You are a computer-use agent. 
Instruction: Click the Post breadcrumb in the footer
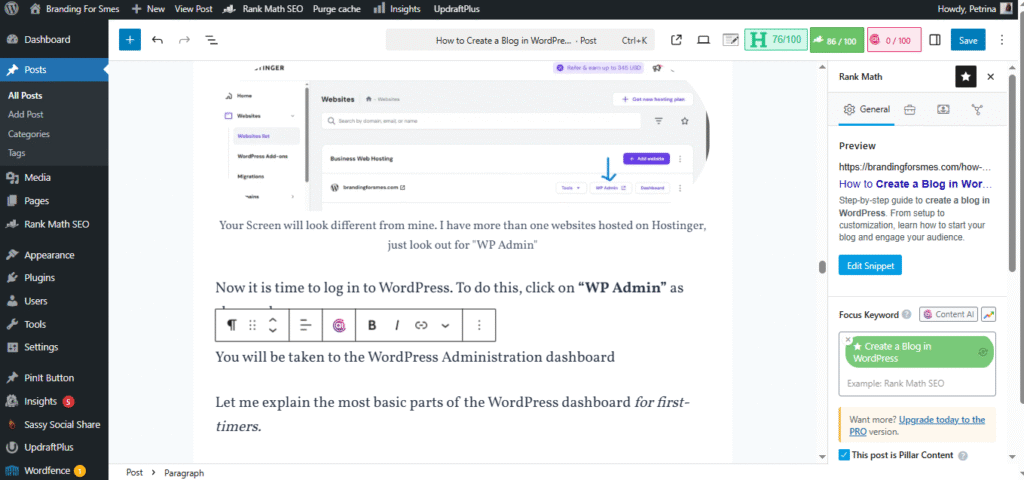(x=135, y=472)
